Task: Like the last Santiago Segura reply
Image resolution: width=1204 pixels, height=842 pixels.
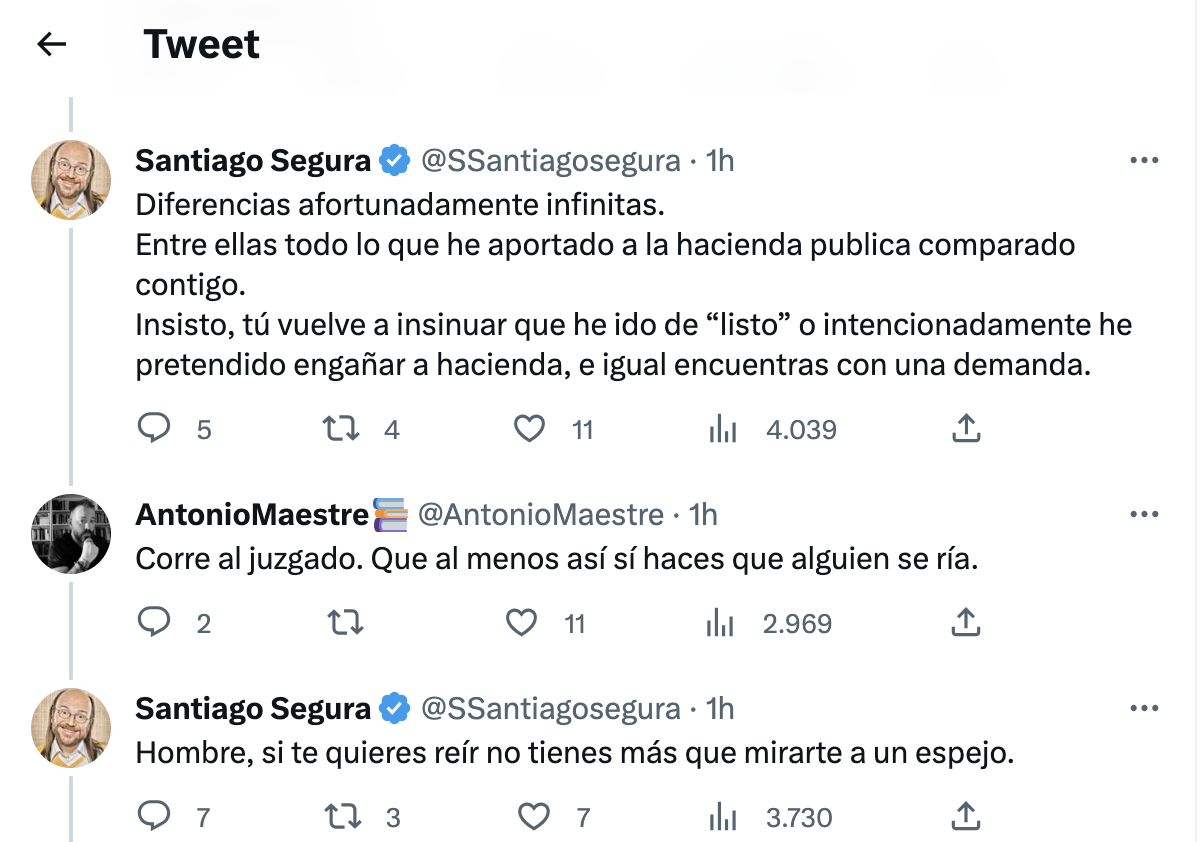Action: (x=534, y=816)
